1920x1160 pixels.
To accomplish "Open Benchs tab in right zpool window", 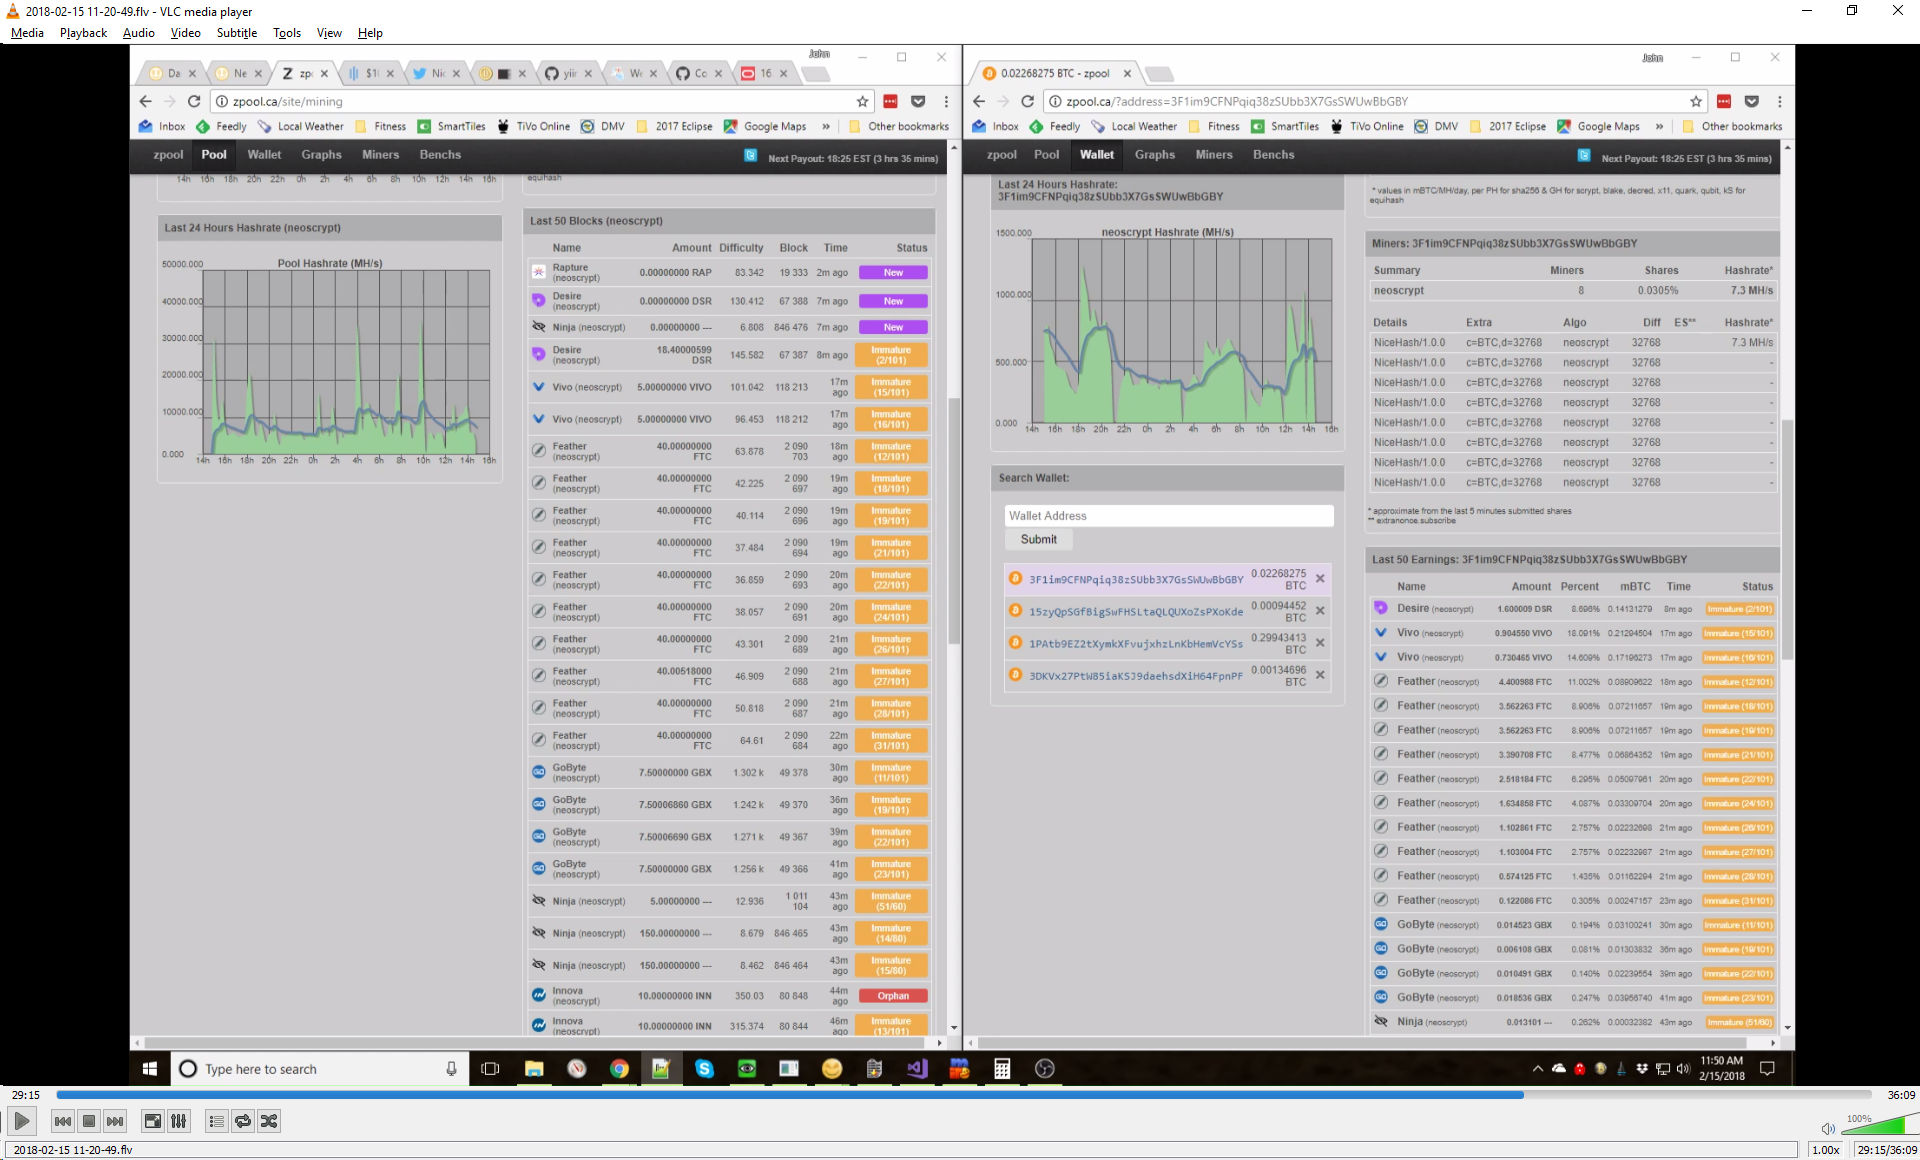I will [1274, 155].
